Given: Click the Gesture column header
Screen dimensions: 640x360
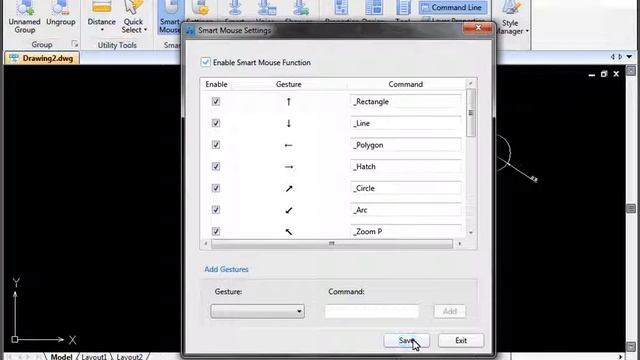Looking at the screenshot, I should [x=289, y=84].
